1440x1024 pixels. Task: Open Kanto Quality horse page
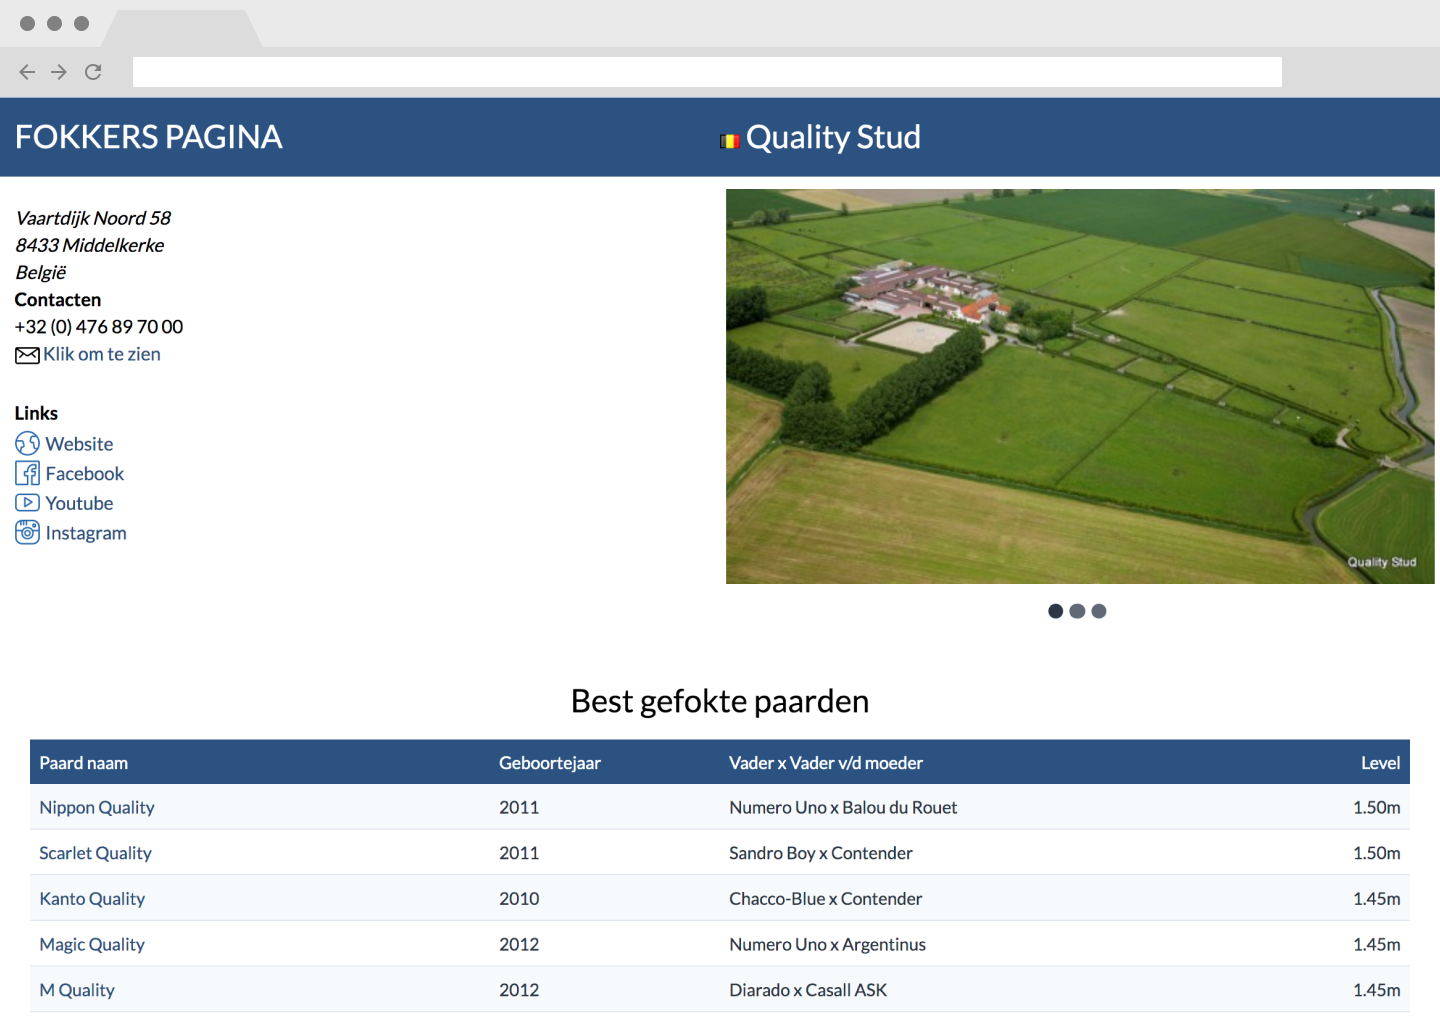coord(92,899)
